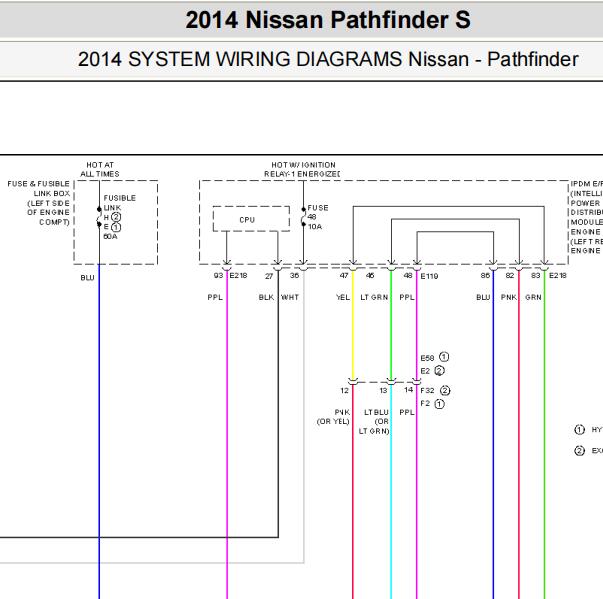Click the '2014 Nissan Pathfinder S' title

pyautogui.click(x=328, y=20)
